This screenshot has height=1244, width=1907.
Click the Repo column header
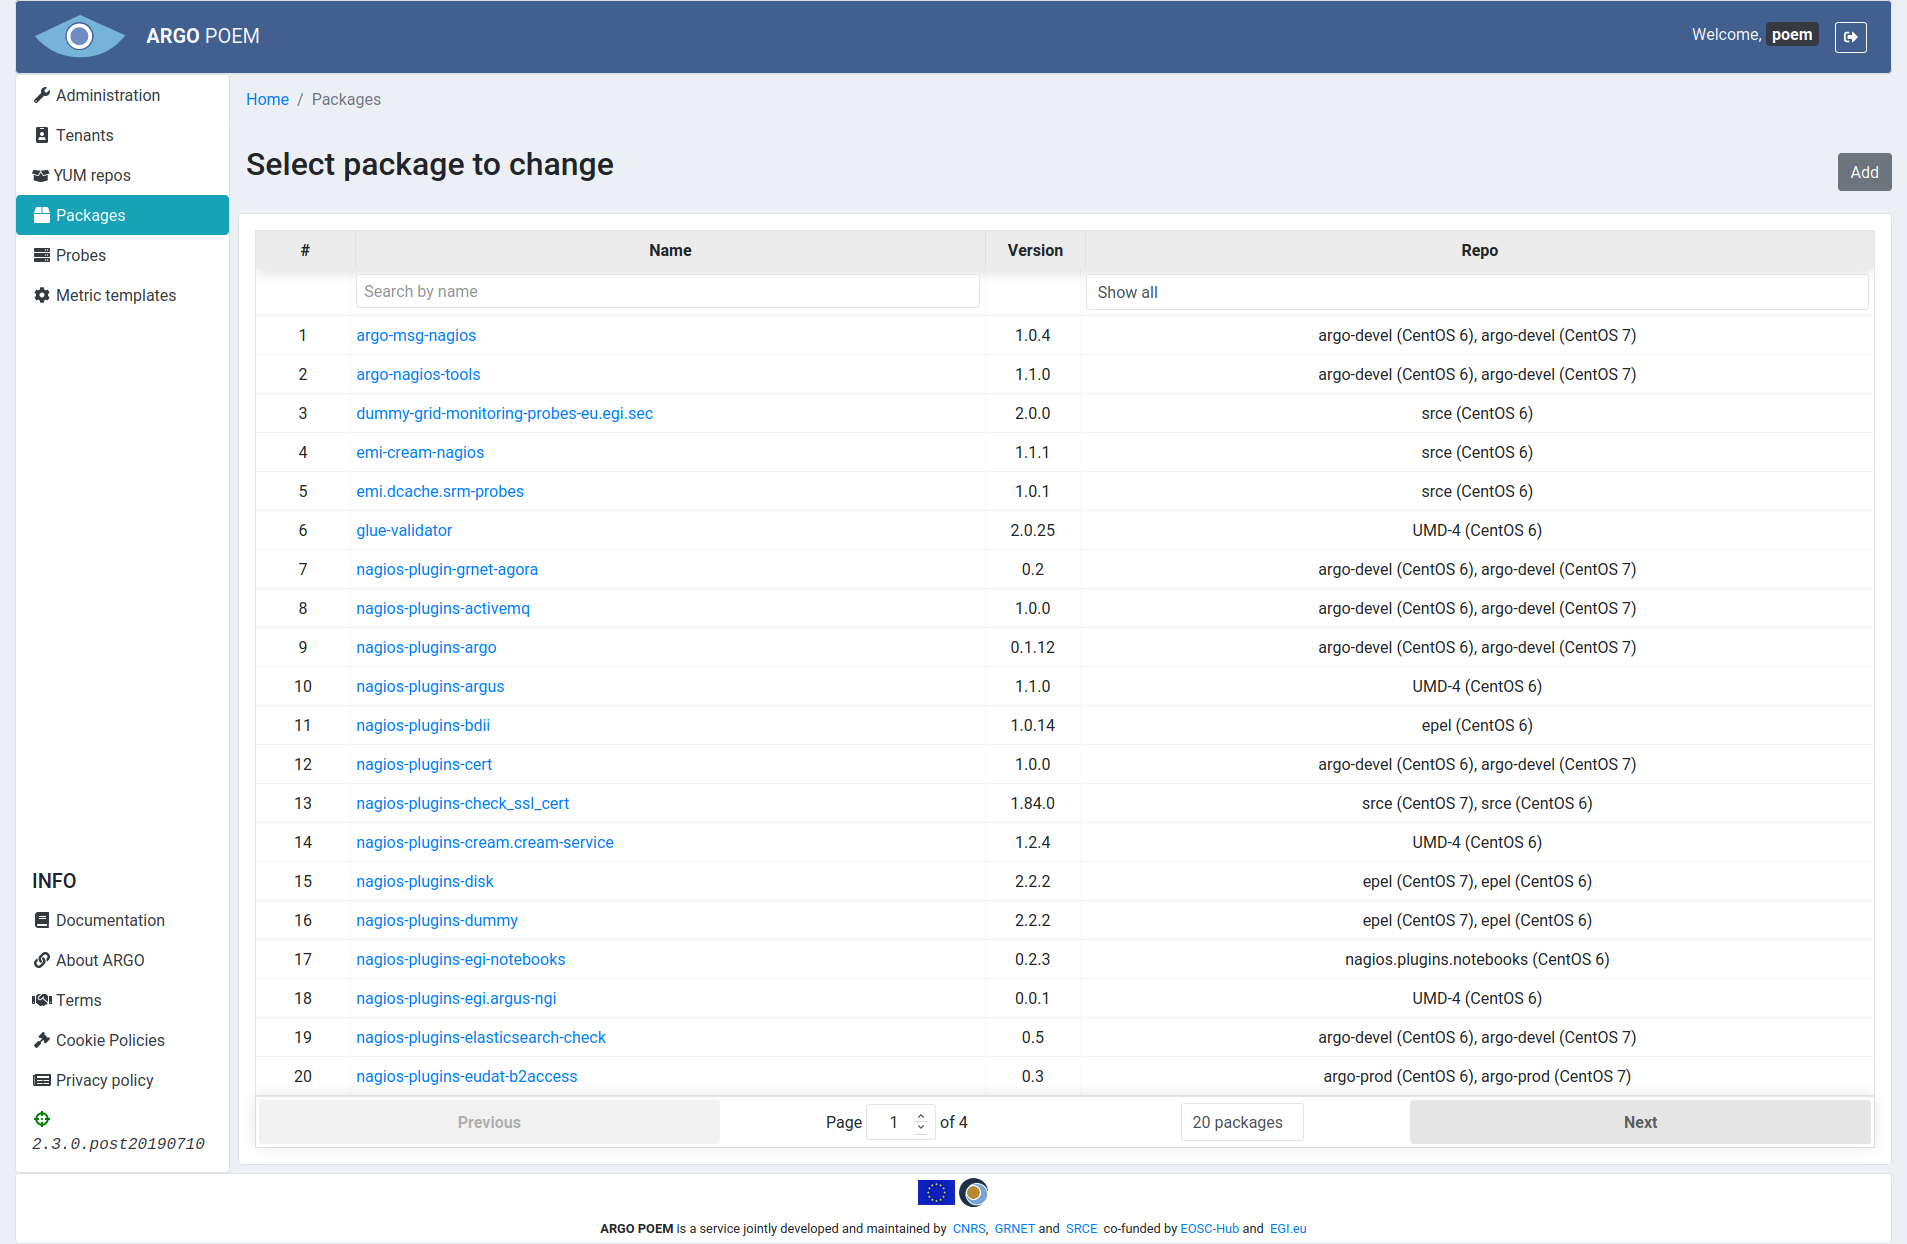pos(1479,251)
